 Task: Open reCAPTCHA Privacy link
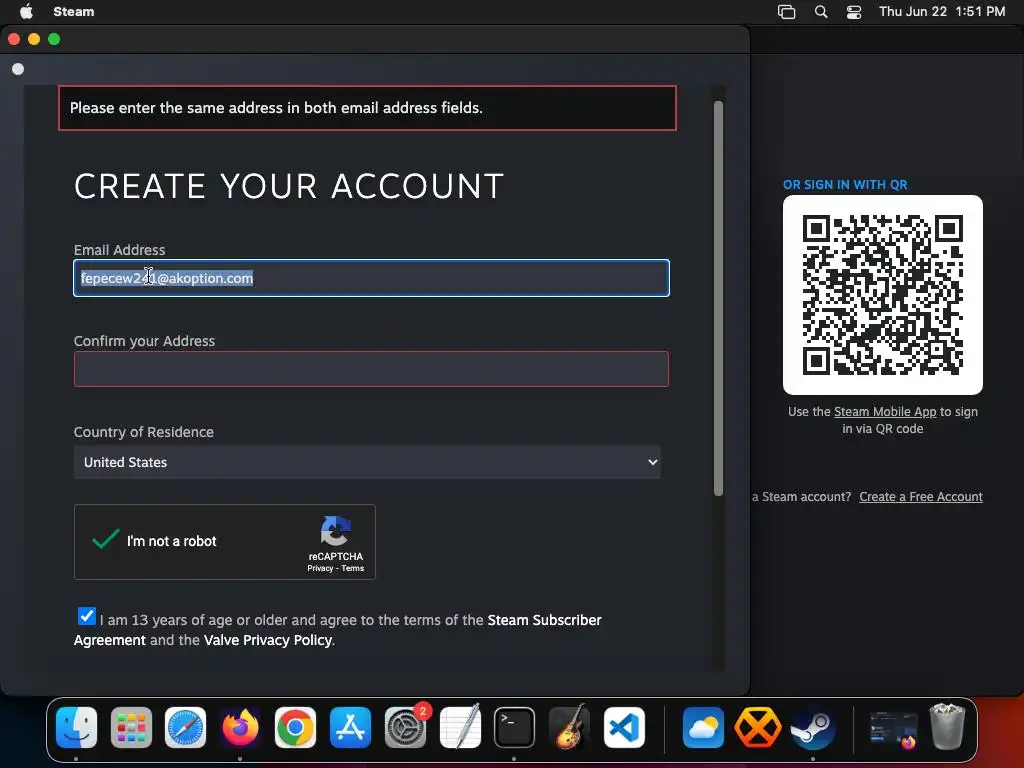point(320,568)
